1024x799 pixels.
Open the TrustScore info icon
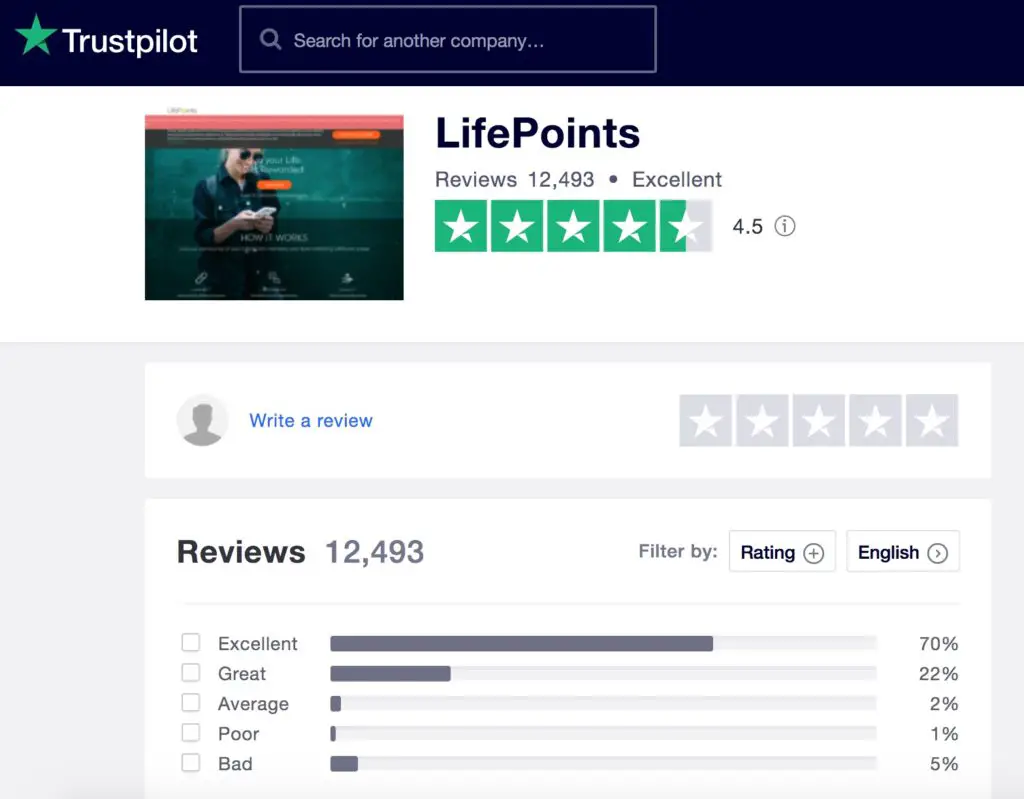click(785, 226)
